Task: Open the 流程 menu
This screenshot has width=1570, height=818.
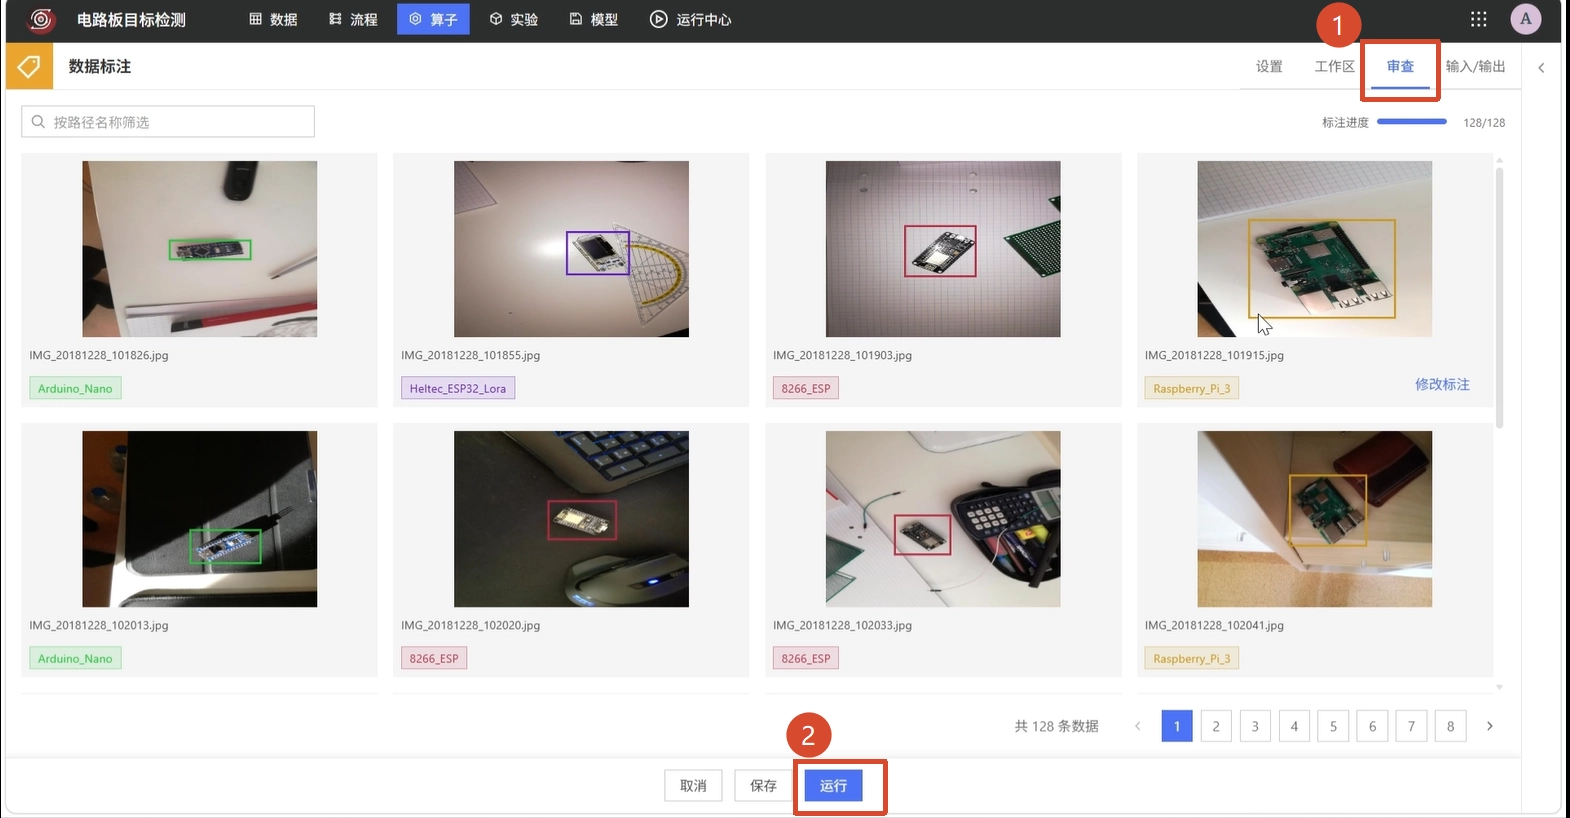Action: [x=353, y=19]
